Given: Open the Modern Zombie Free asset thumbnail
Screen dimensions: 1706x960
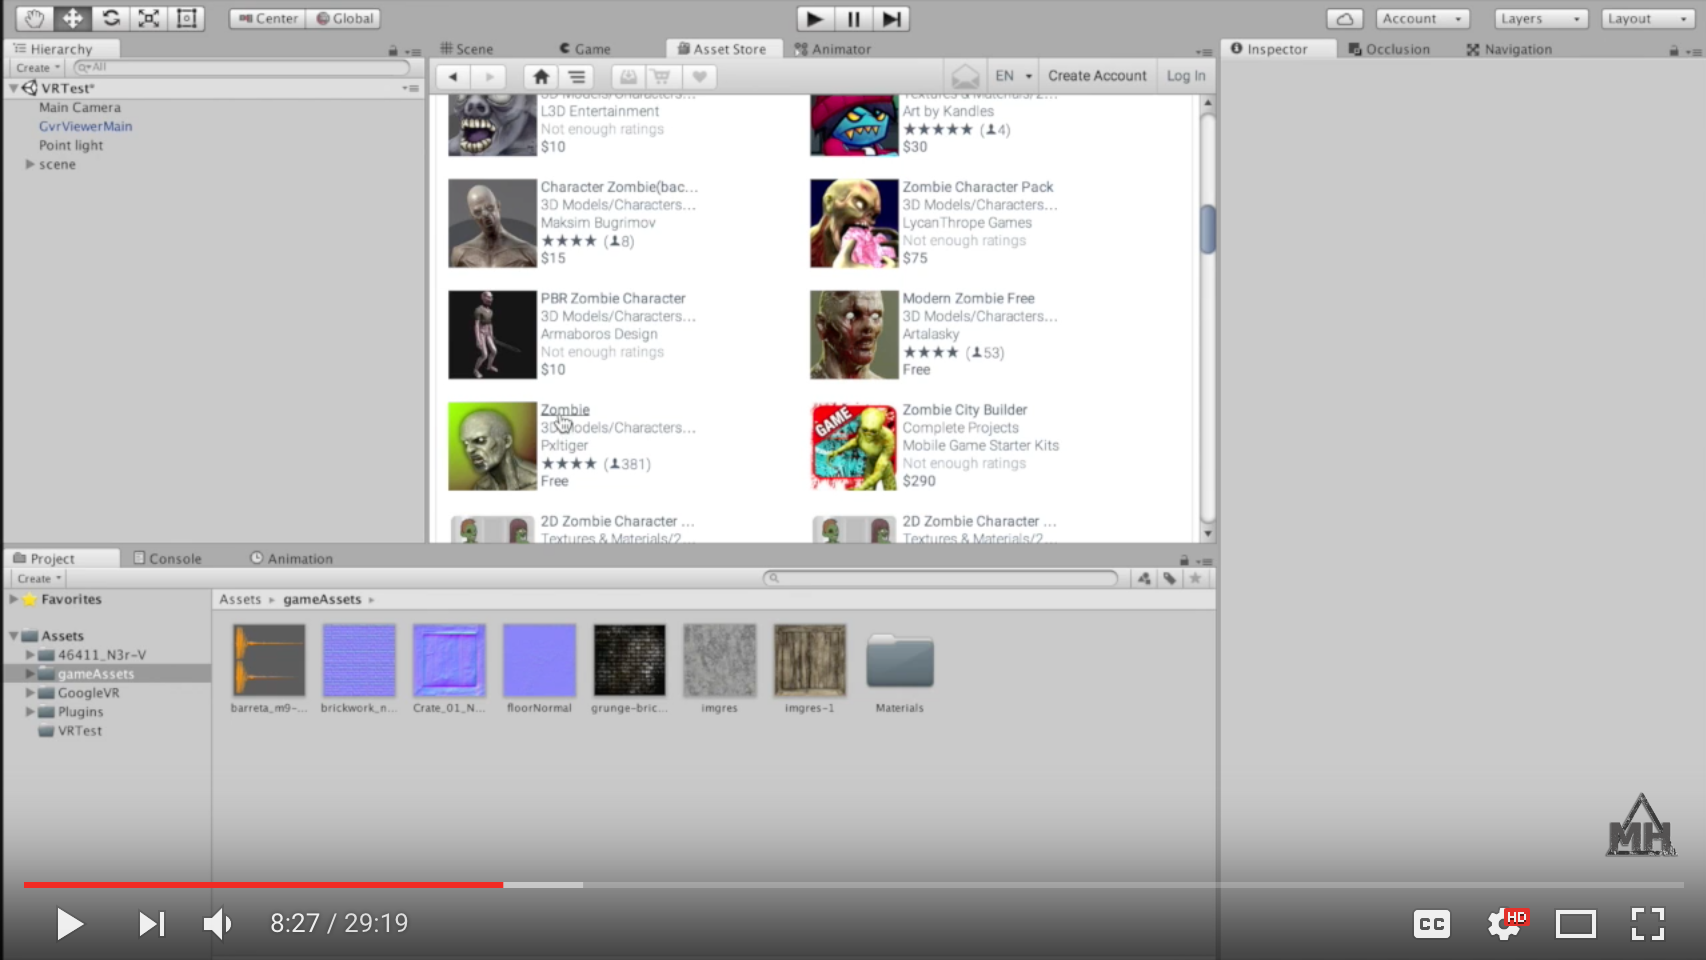Looking at the screenshot, I should pyautogui.click(x=854, y=335).
